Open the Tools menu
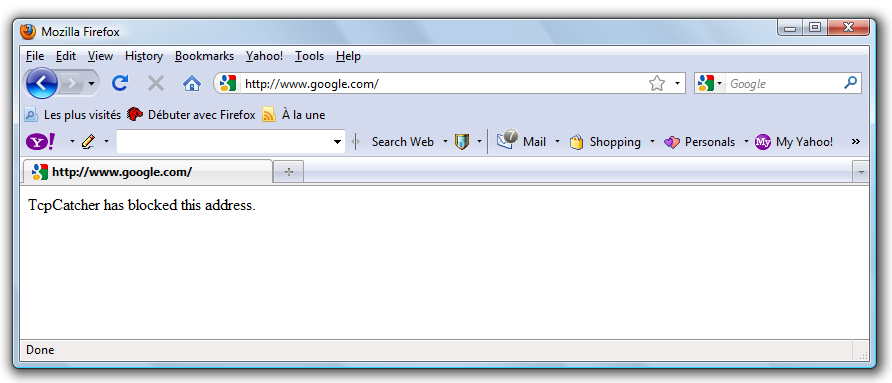 click(x=309, y=56)
